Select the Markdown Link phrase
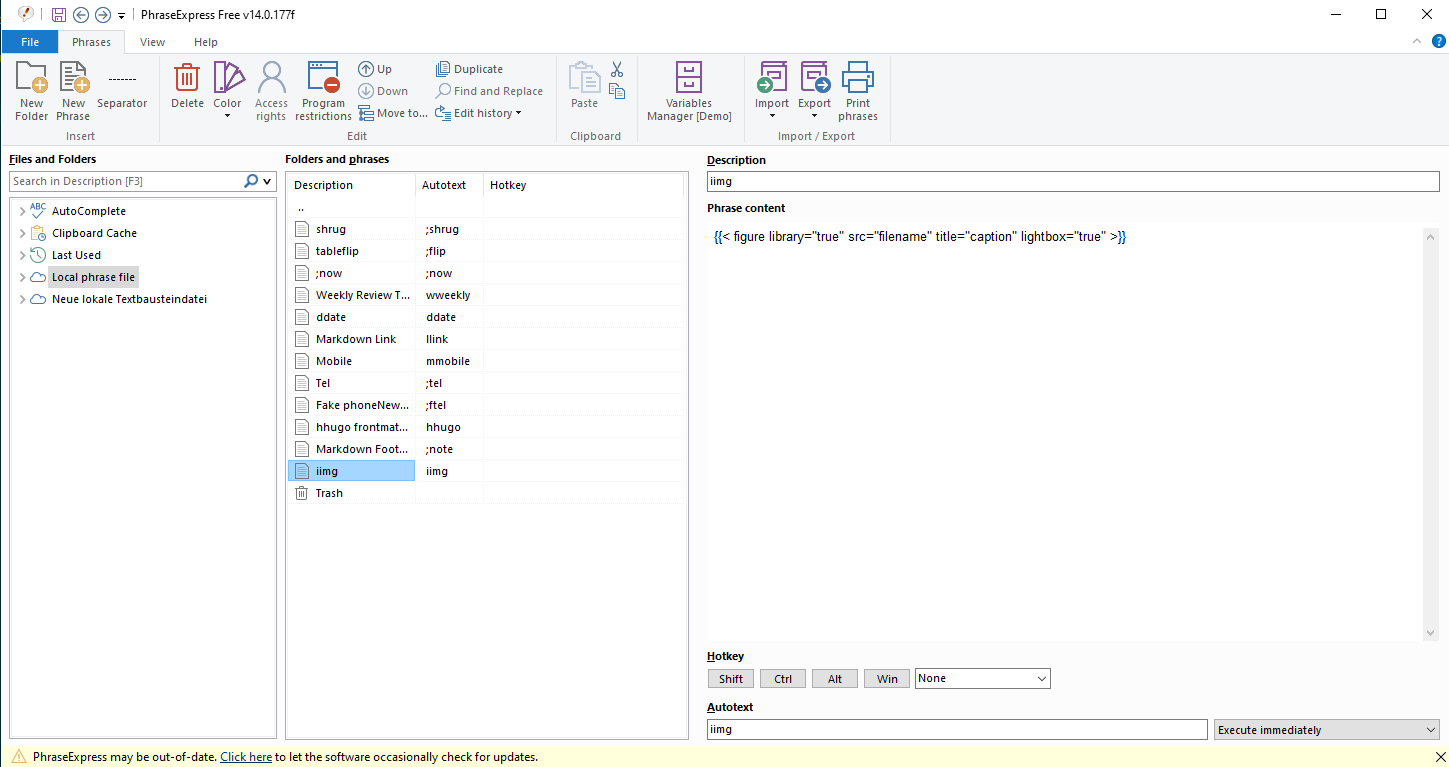1449x767 pixels. tap(356, 339)
